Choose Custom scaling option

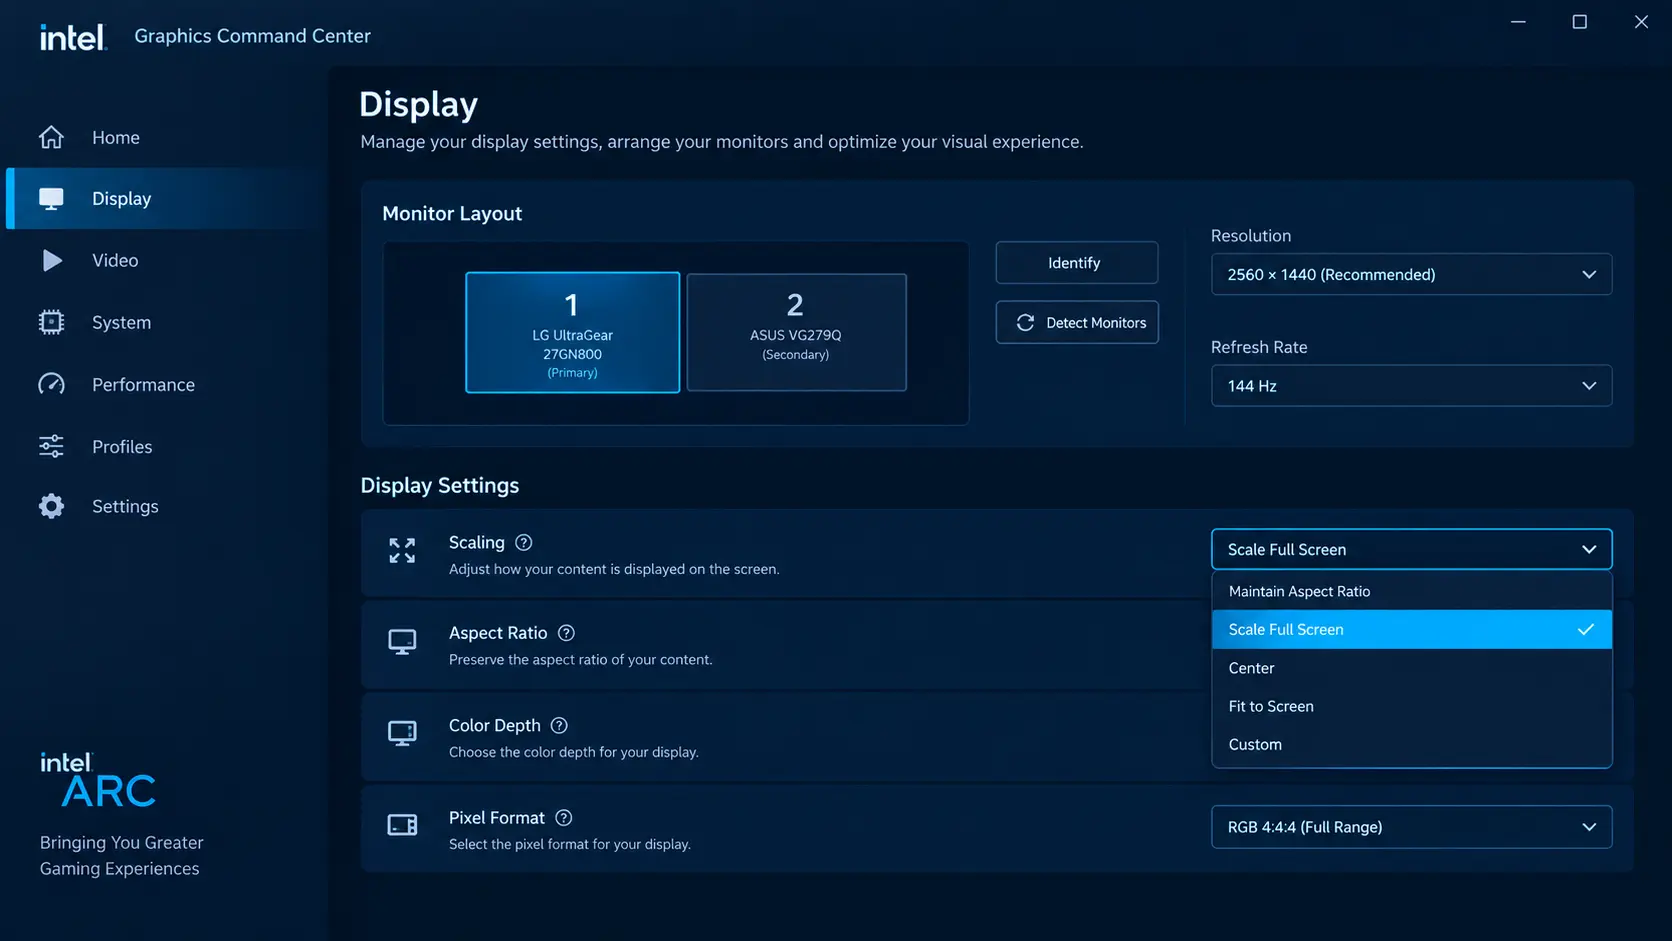pos(1411,744)
